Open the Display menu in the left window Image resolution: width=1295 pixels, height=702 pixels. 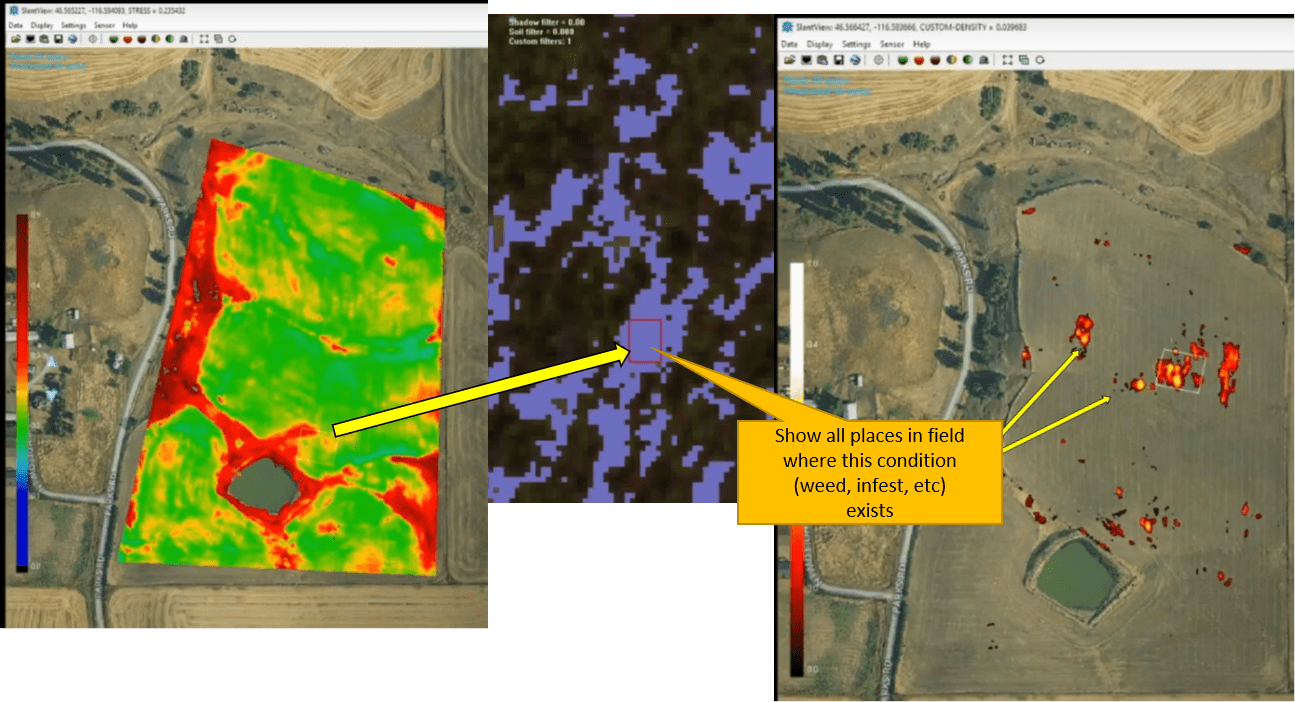[x=42, y=26]
